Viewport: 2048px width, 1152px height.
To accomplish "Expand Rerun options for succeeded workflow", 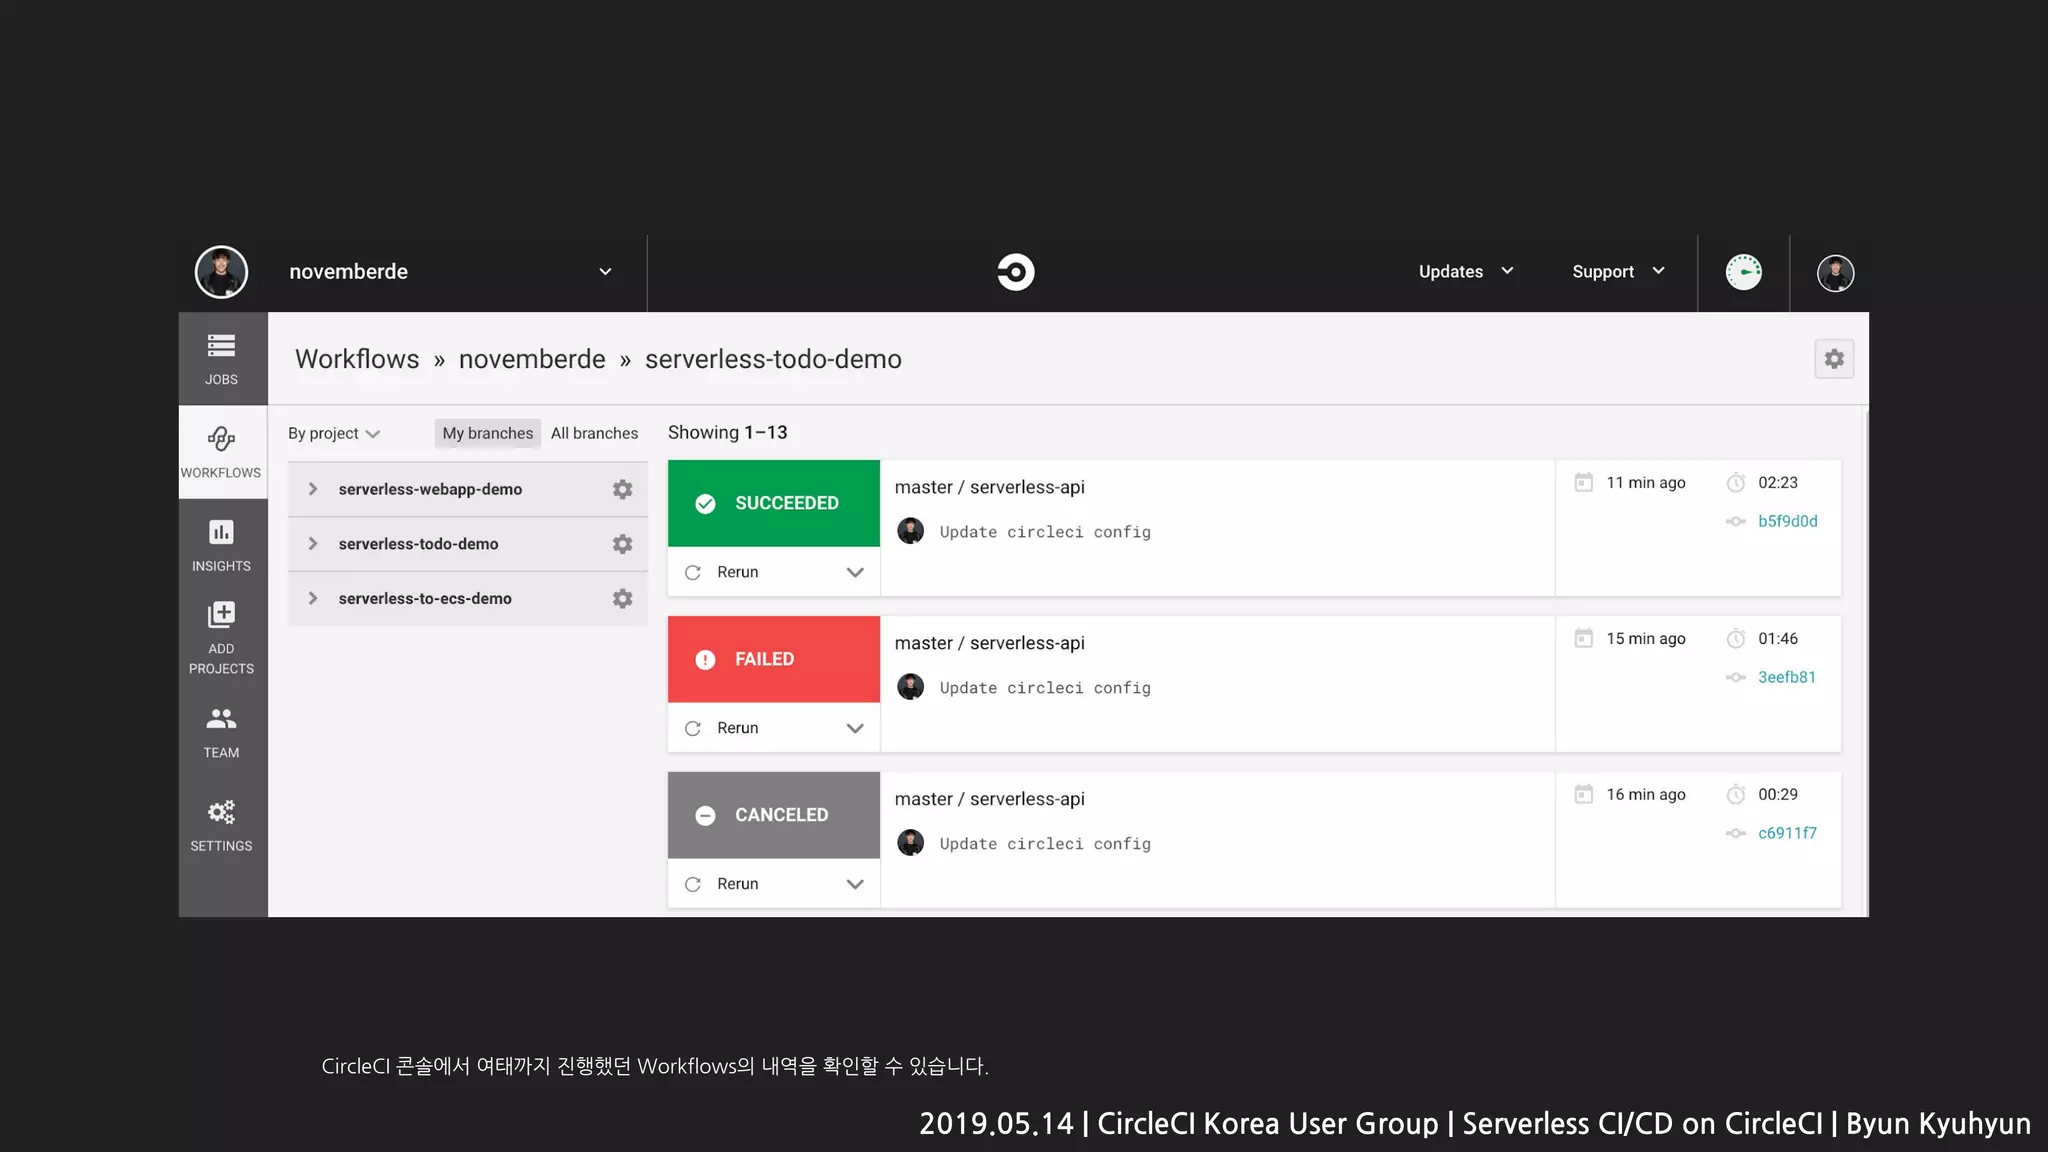I will pyautogui.click(x=855, y=572).
